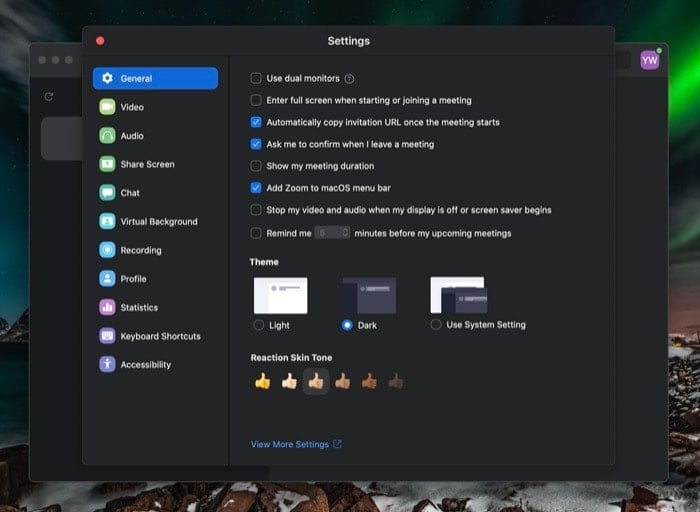Uncheck Ask me to confirm when leaving
The image size is (700, 512).
coord(256,144)
